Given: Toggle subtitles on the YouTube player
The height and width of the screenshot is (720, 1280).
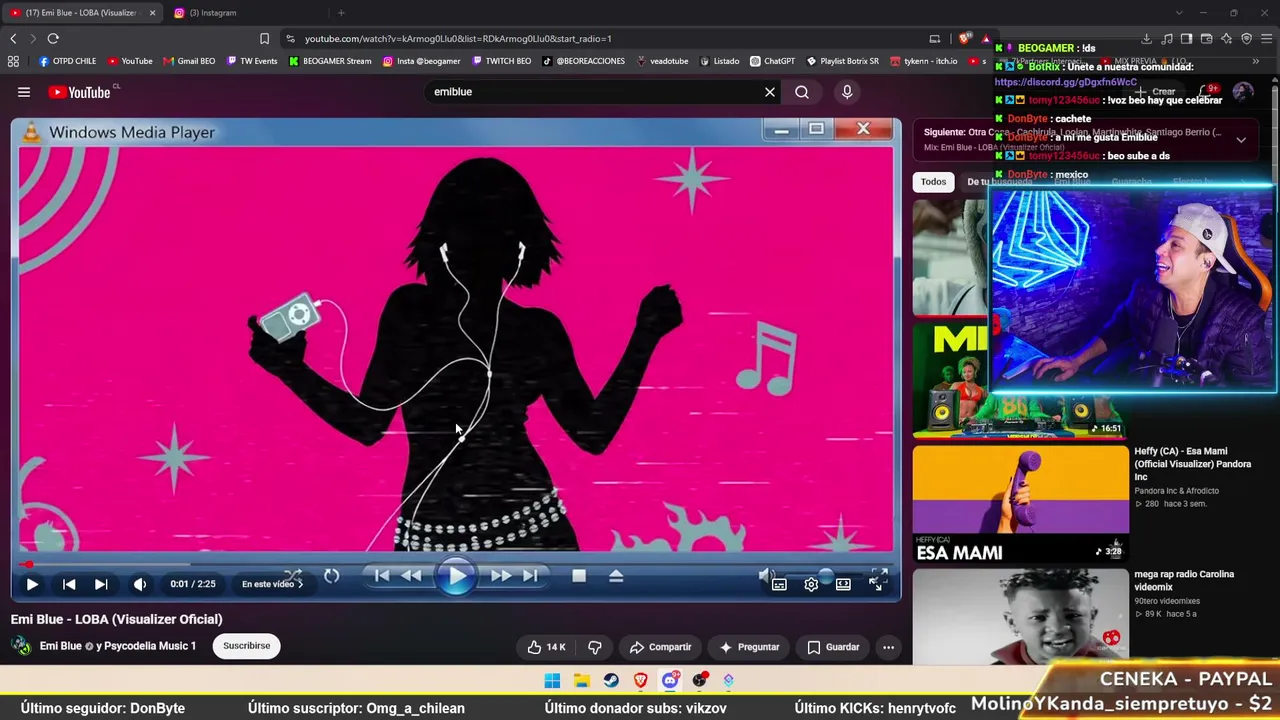Looking at the screenshot, I should tap(779, 584).
